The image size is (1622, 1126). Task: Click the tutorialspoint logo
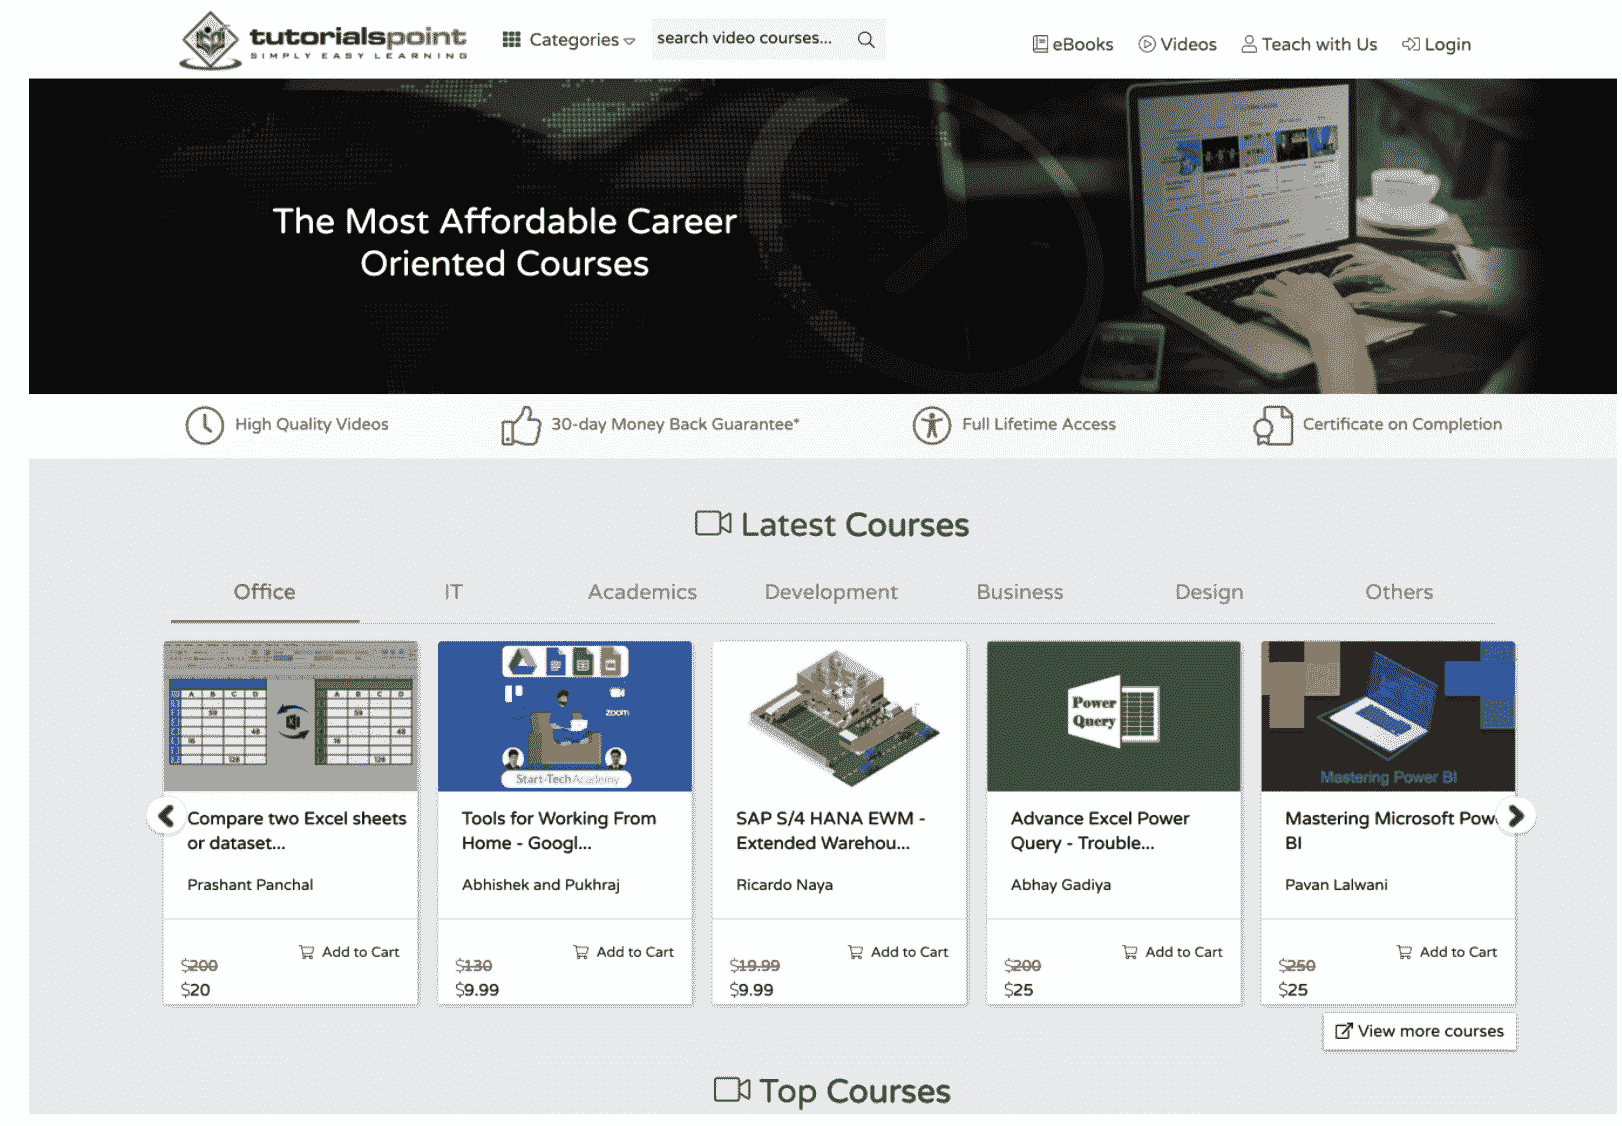(323, 41)
